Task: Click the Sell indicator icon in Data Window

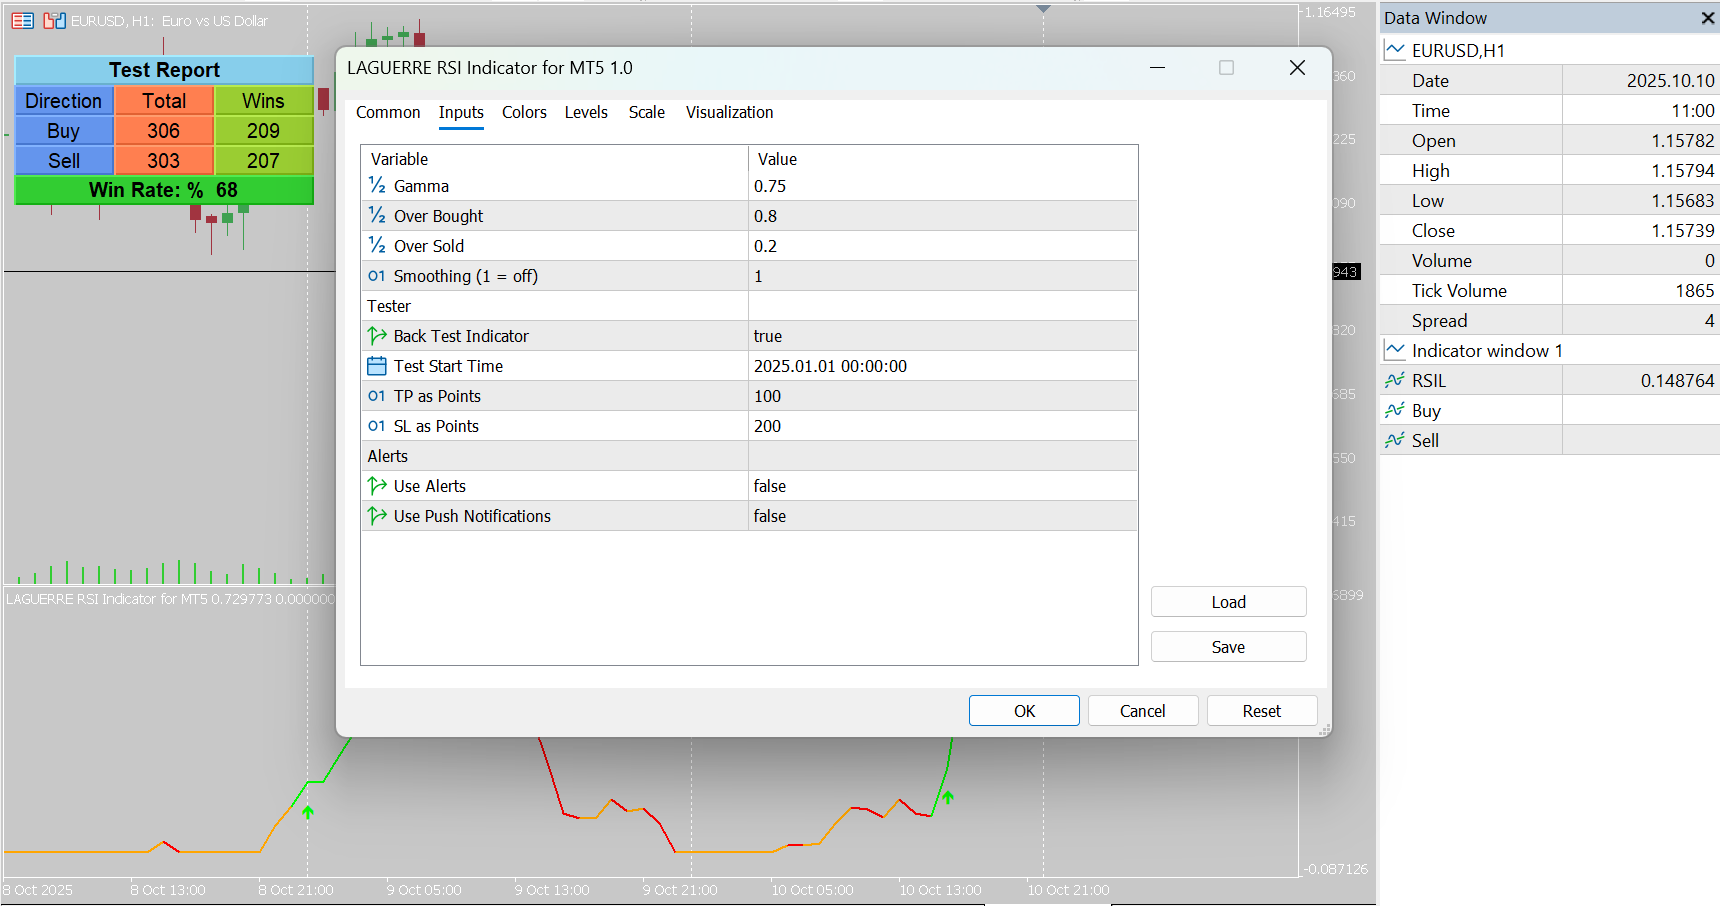Action: click(1395, 440)
